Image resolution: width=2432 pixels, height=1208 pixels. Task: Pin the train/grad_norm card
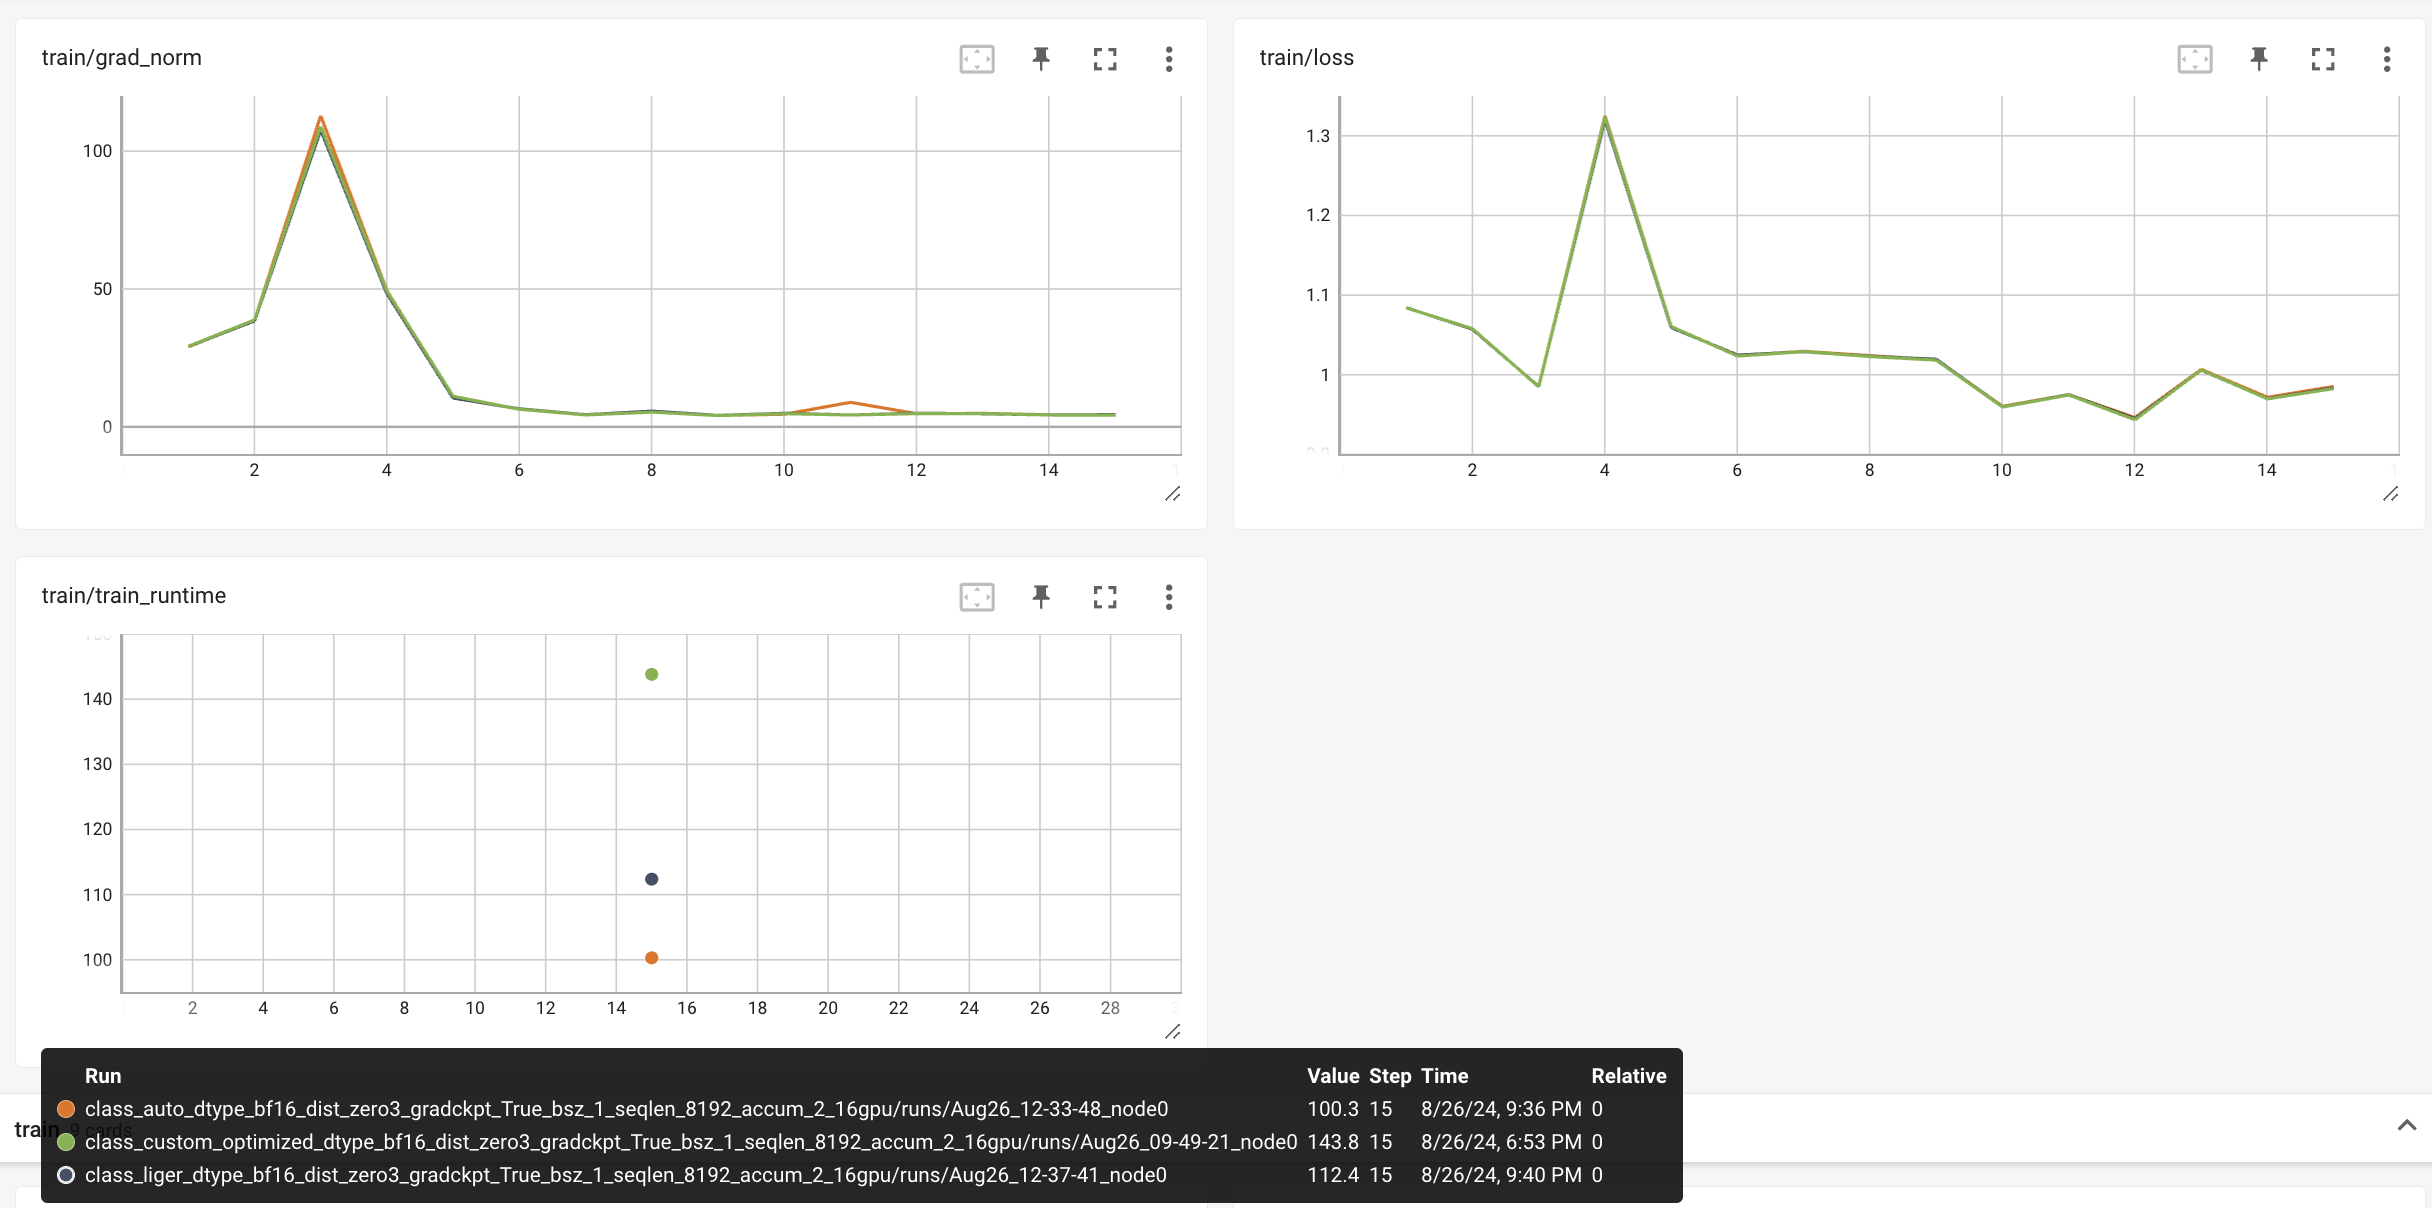(x=1041, y=59)
